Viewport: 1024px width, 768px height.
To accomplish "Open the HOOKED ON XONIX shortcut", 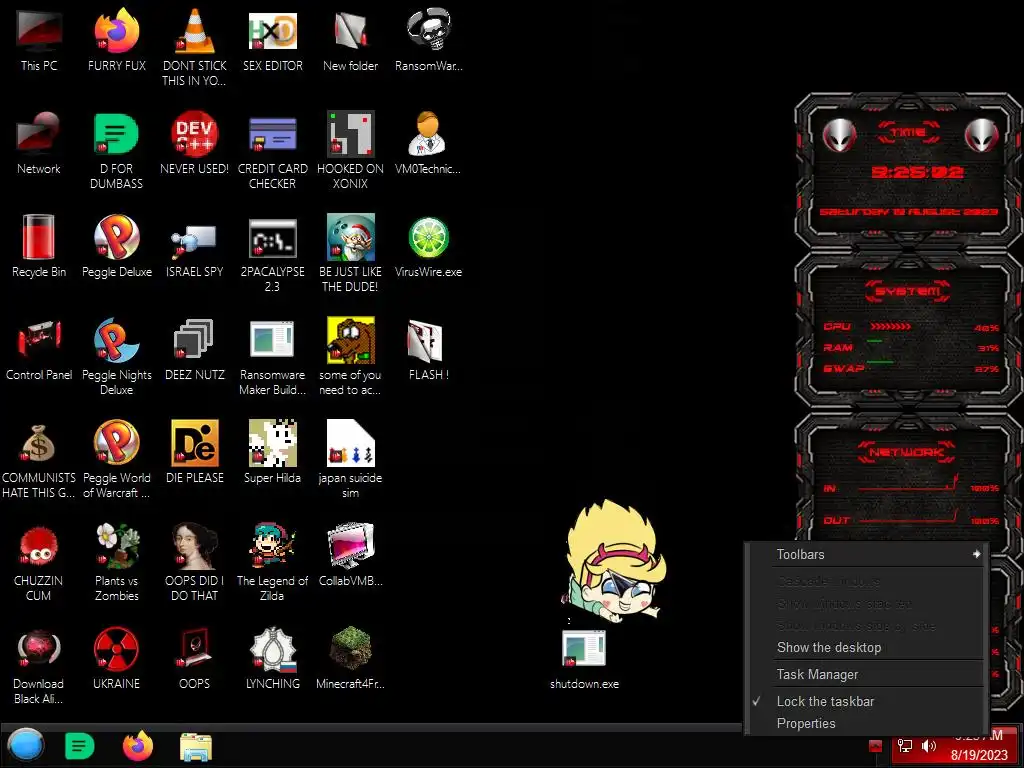I will pos(350,134).
